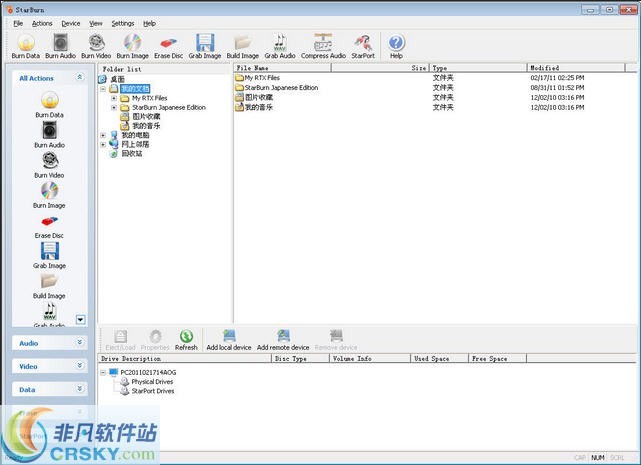The width and height of the screenshot is (641, 465).
Task: Expand the 网上邻居 tree node
Action: 103,144
